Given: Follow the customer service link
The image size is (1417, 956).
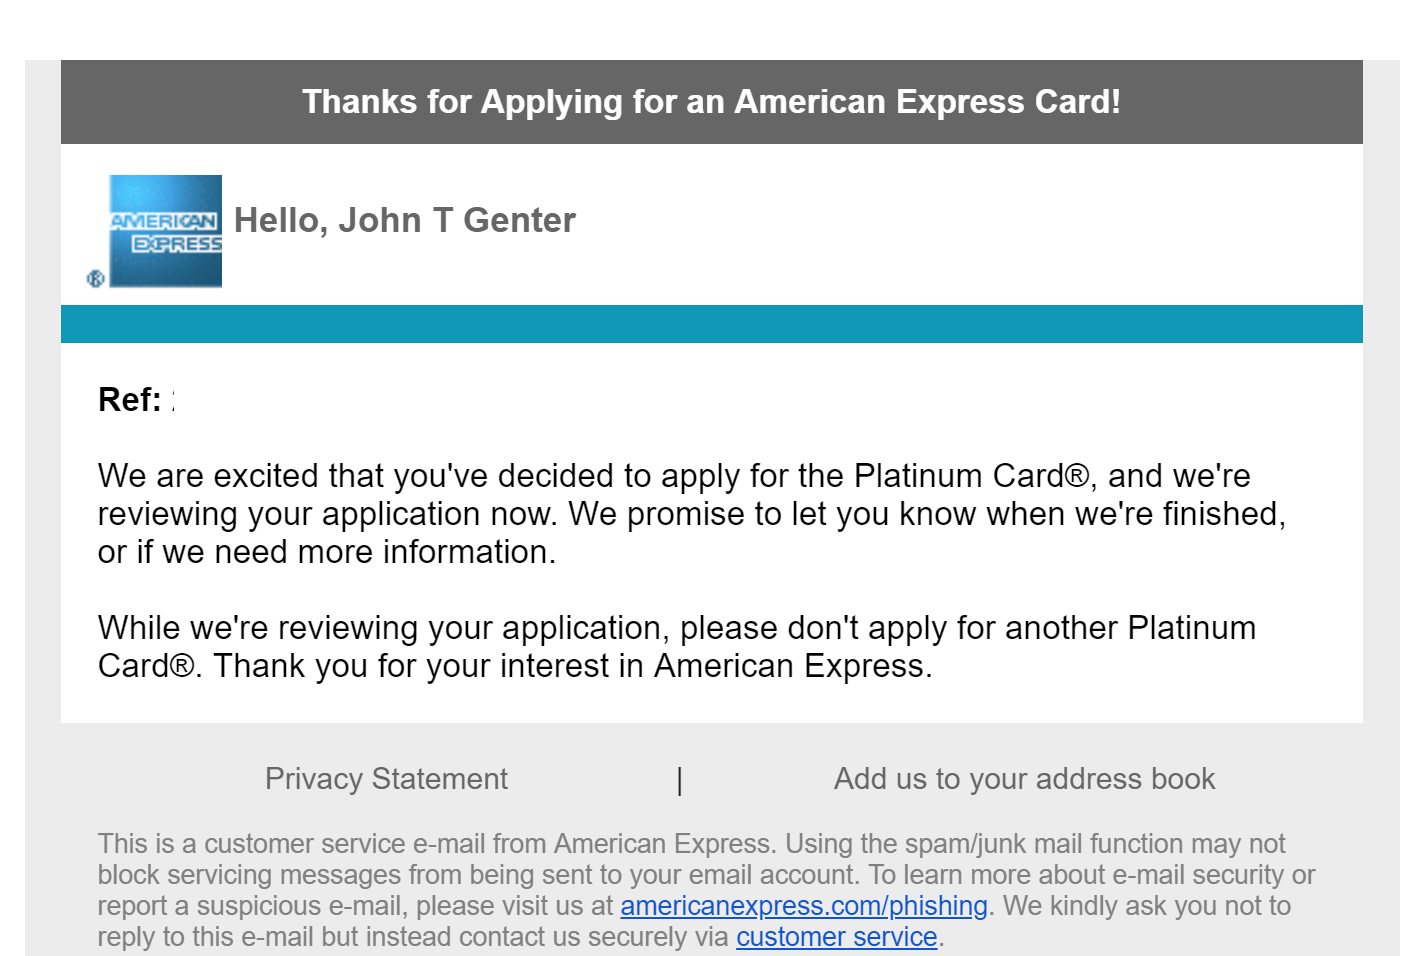Looking at the screenshot, I should [836, 937].
